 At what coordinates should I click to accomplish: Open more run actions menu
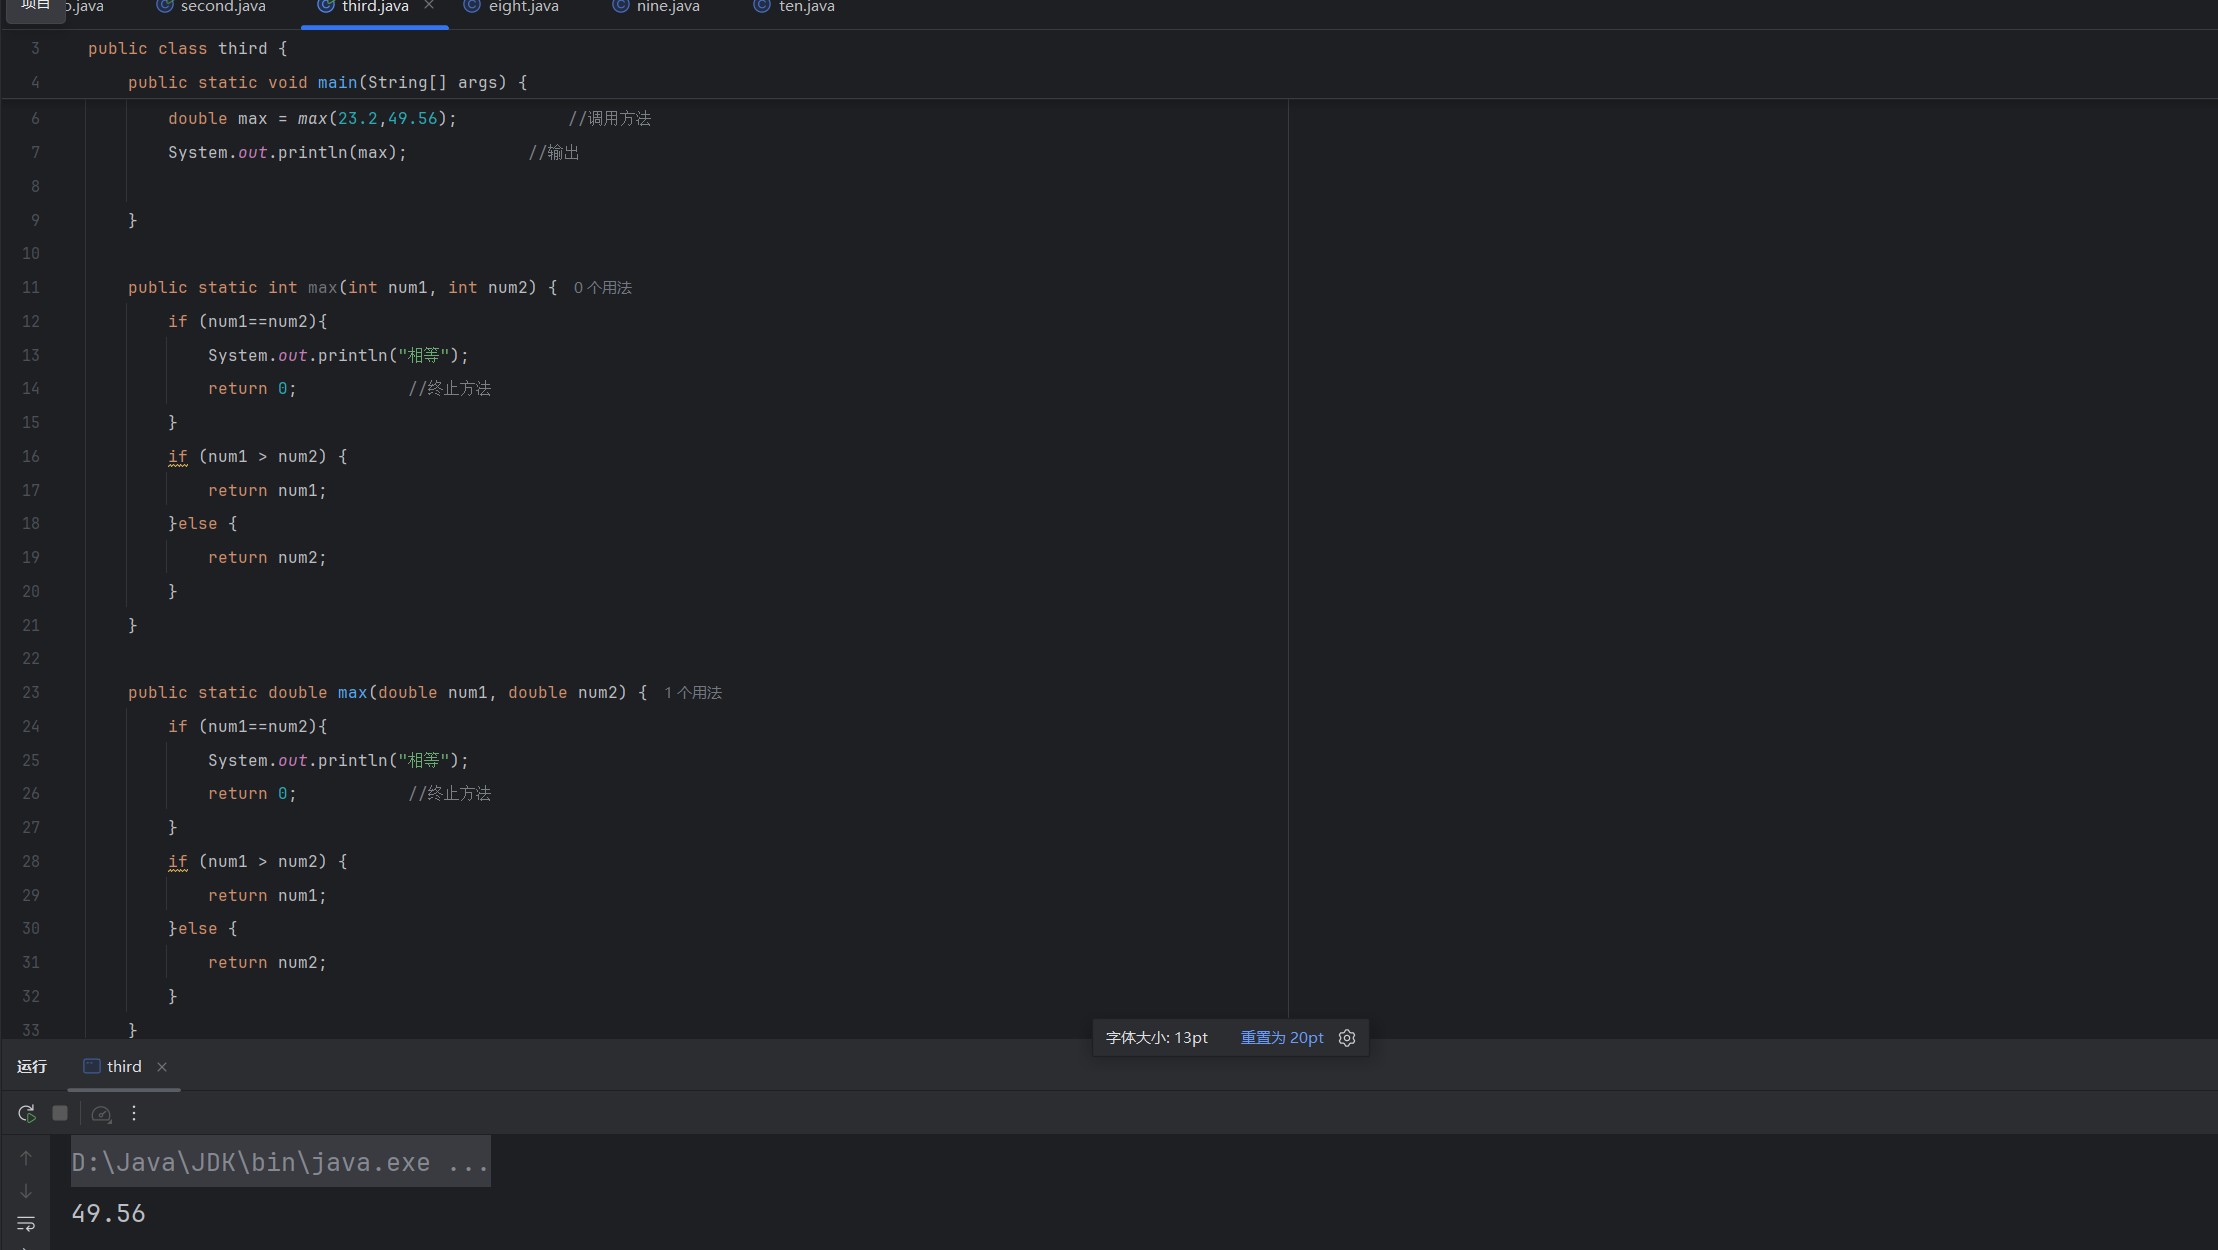click(134, 1113)
